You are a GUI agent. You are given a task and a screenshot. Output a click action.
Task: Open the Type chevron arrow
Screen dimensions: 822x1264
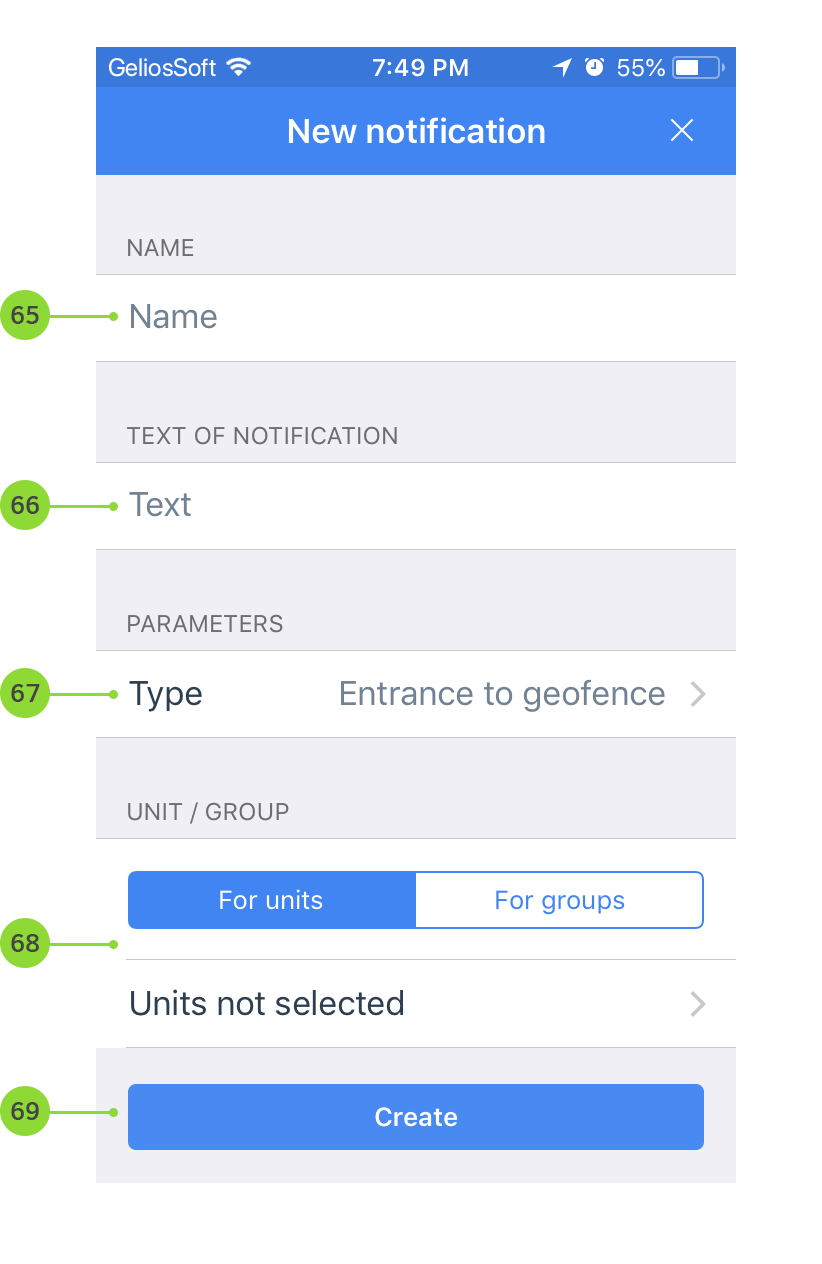tap(698, 694)
